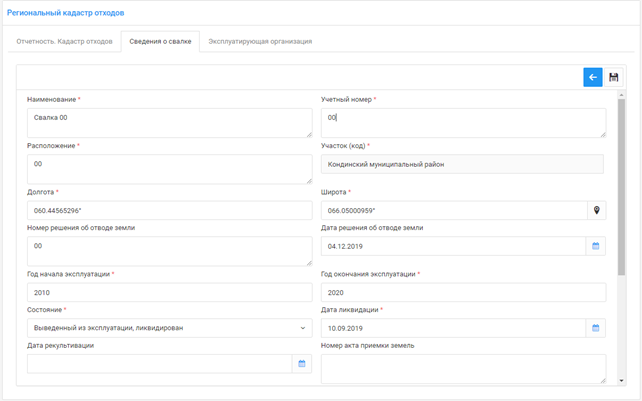Image resolution: width=642 pixels, height=401 pixels.
Task: Click the Долгота coordinate field
Action: click(169, 211)
